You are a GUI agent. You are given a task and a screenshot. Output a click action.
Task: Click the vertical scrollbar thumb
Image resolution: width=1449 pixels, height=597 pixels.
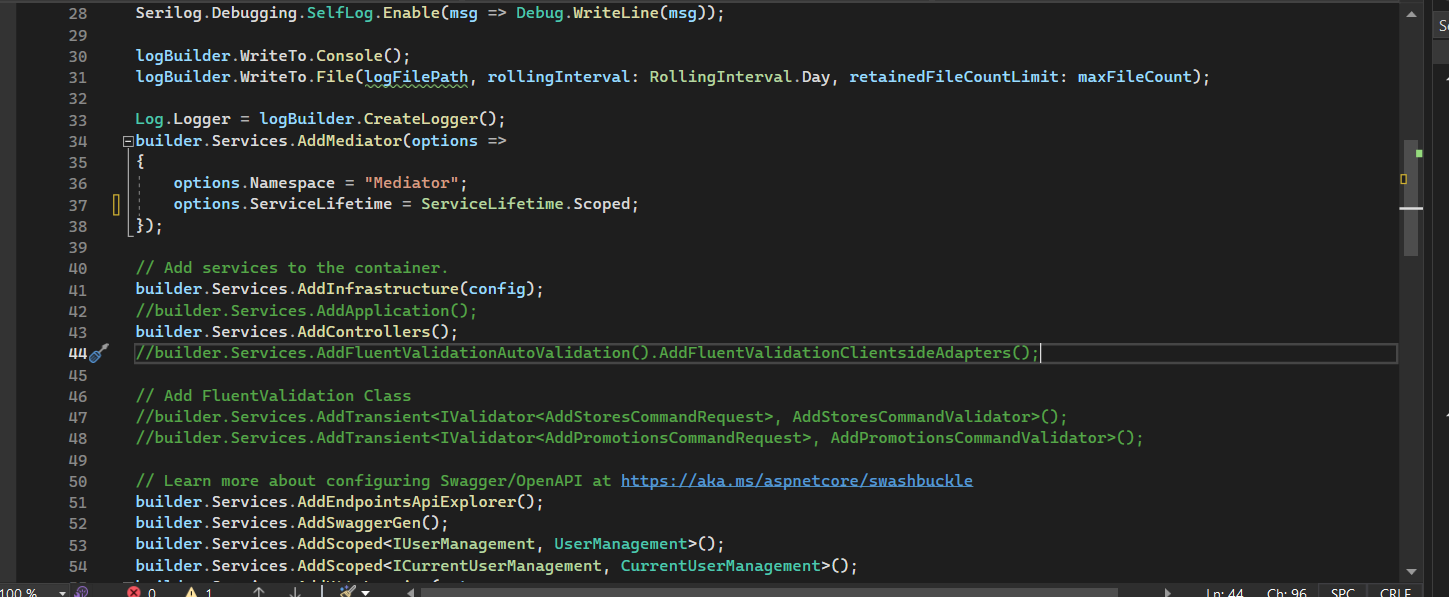click(x=1411, y=197)
